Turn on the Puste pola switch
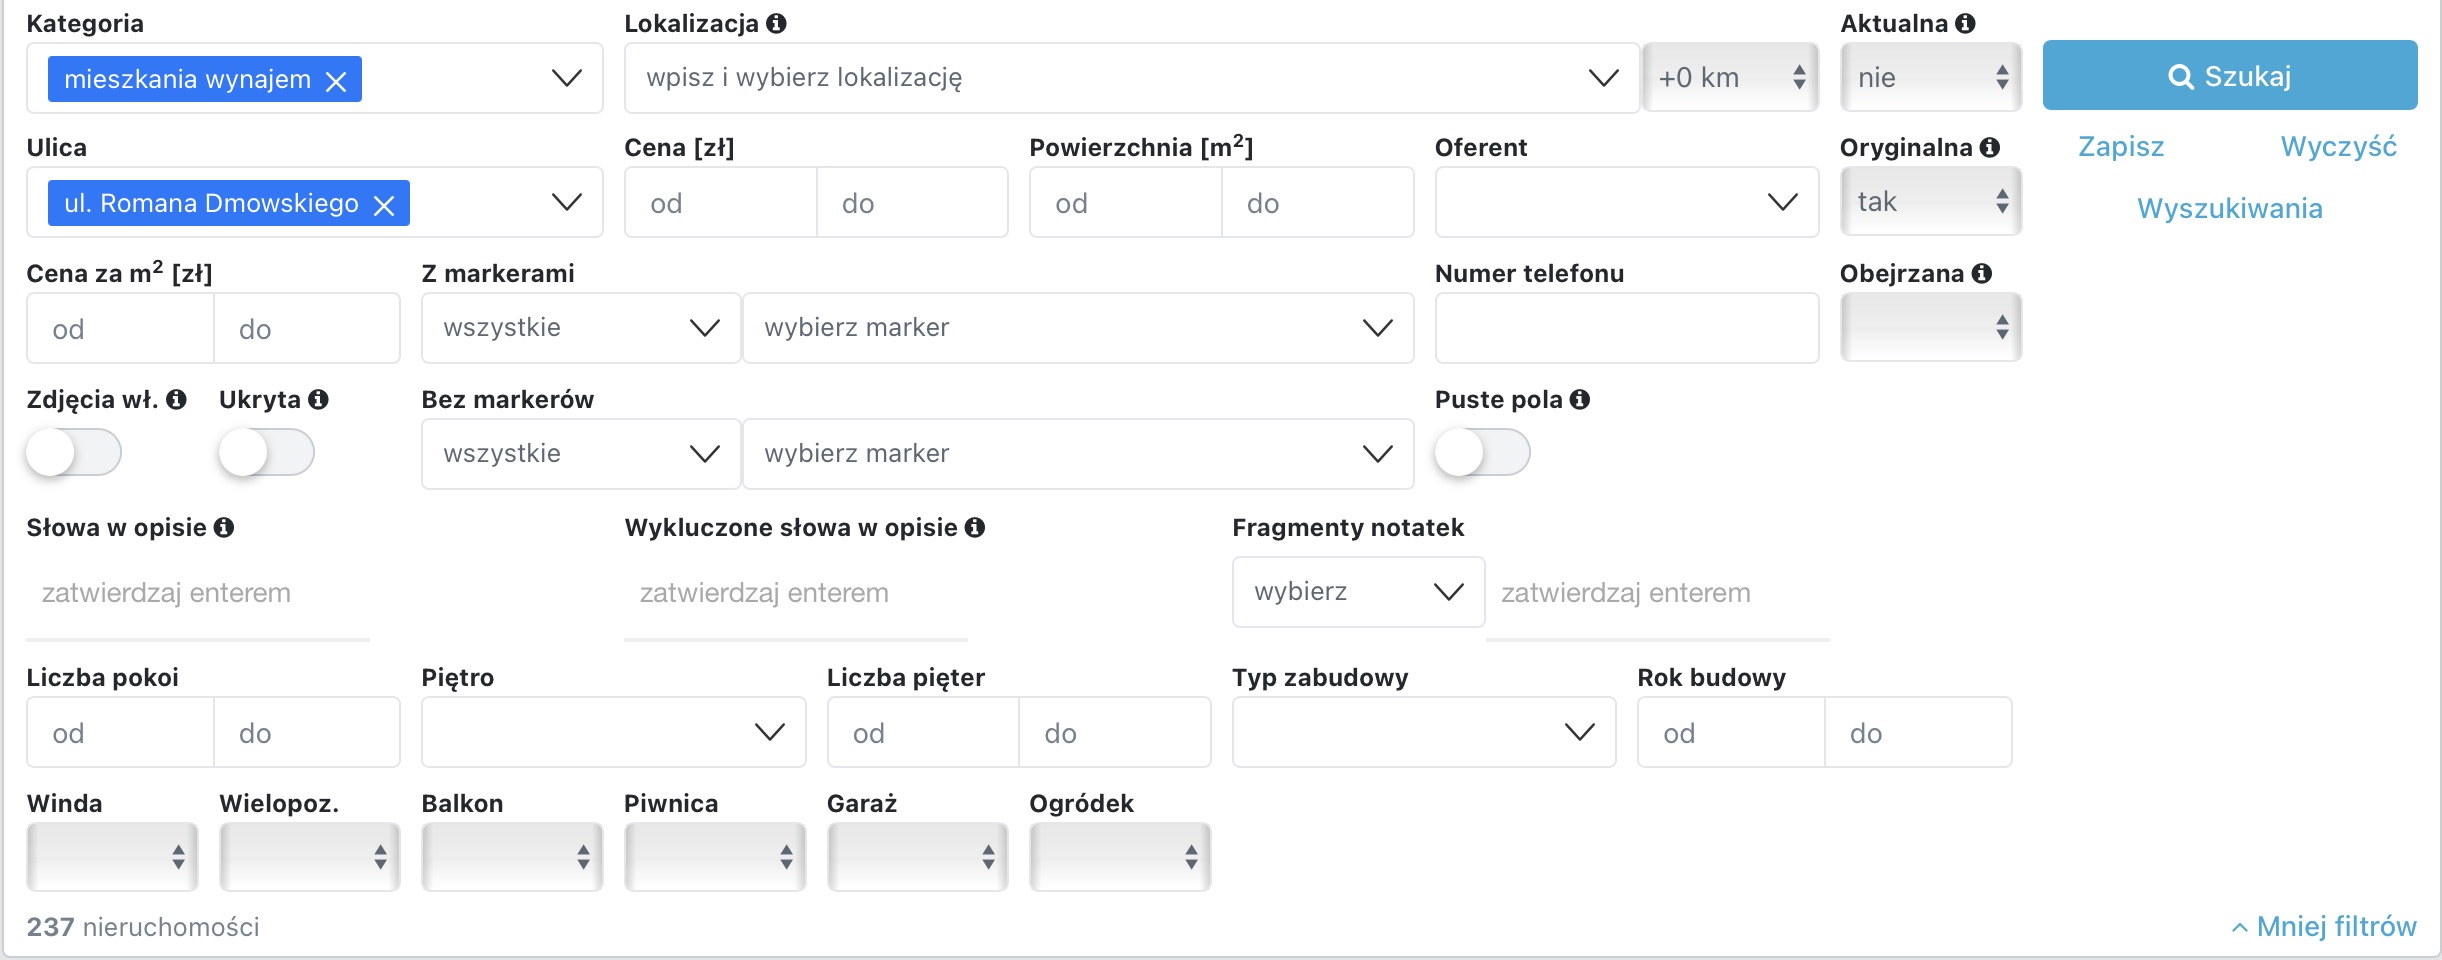 1482,453
